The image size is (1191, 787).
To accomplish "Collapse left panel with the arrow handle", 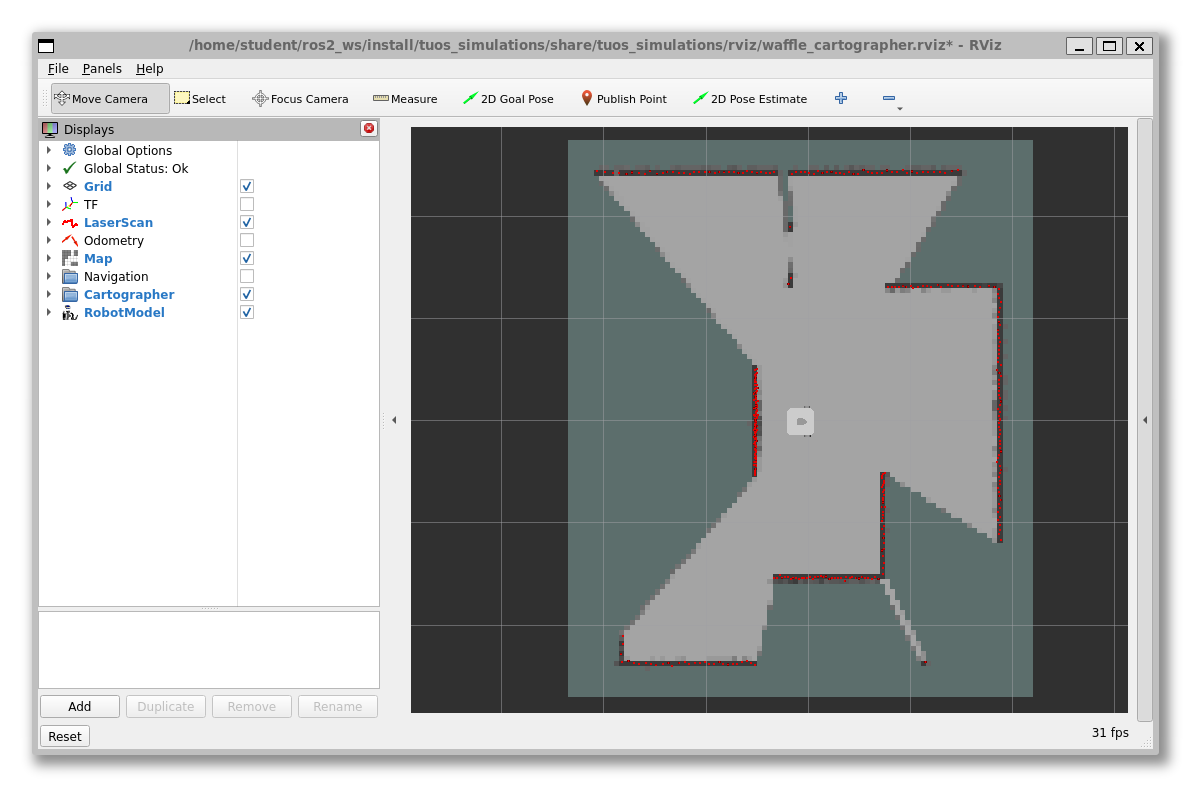I will (393, 420).
